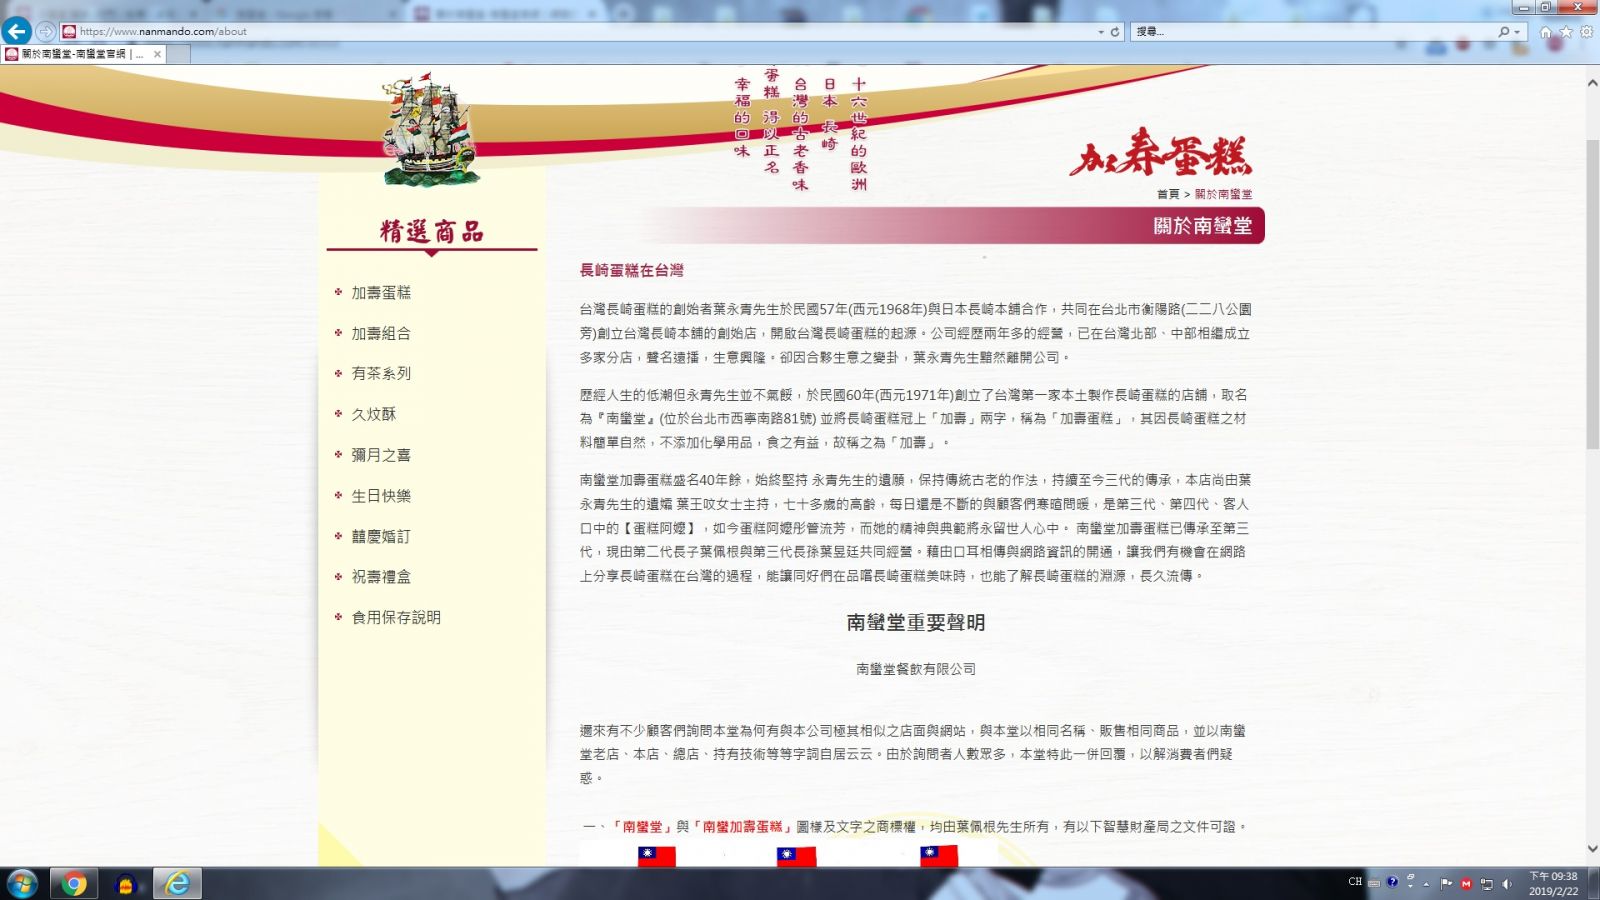The height and width of the screenshot is (900, 1600).
Task: Close the 關於南蠻堂 browser tab
Action: point(157,54)
